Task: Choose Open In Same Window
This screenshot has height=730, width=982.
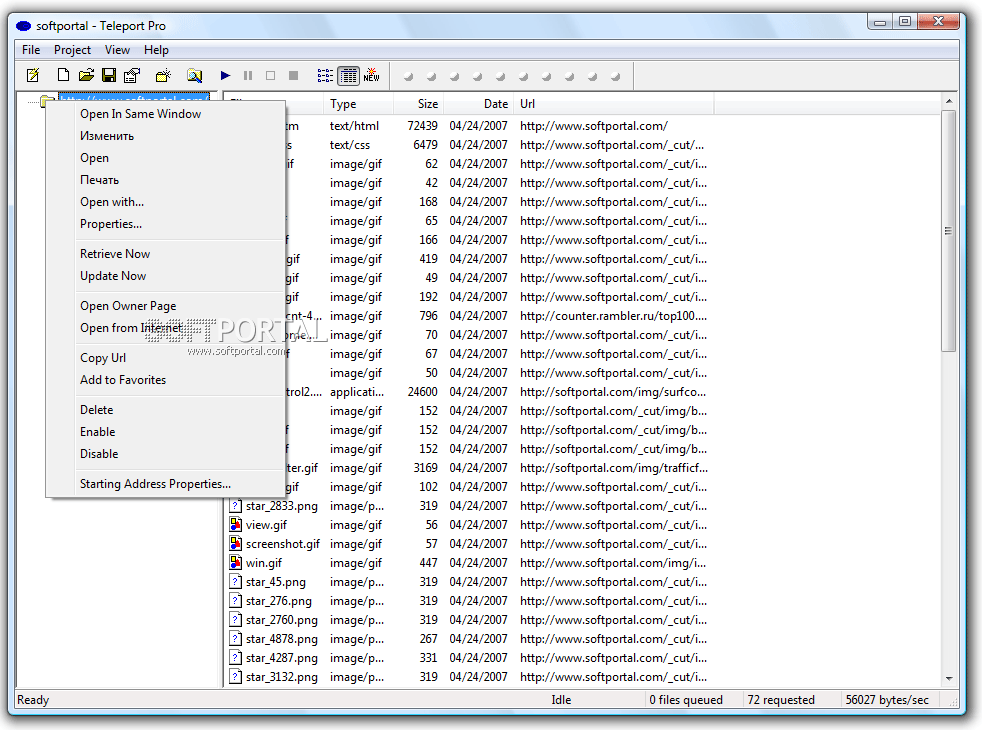Action: coord(166,114)
